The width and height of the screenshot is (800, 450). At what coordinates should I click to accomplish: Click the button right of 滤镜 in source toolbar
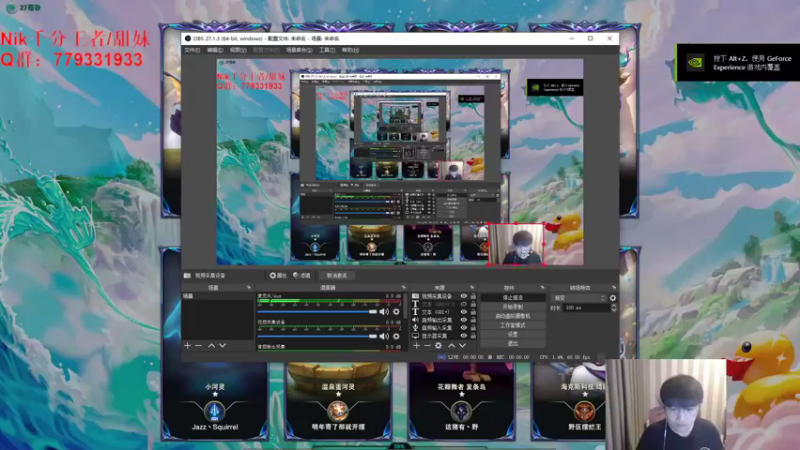pos(337,276)
